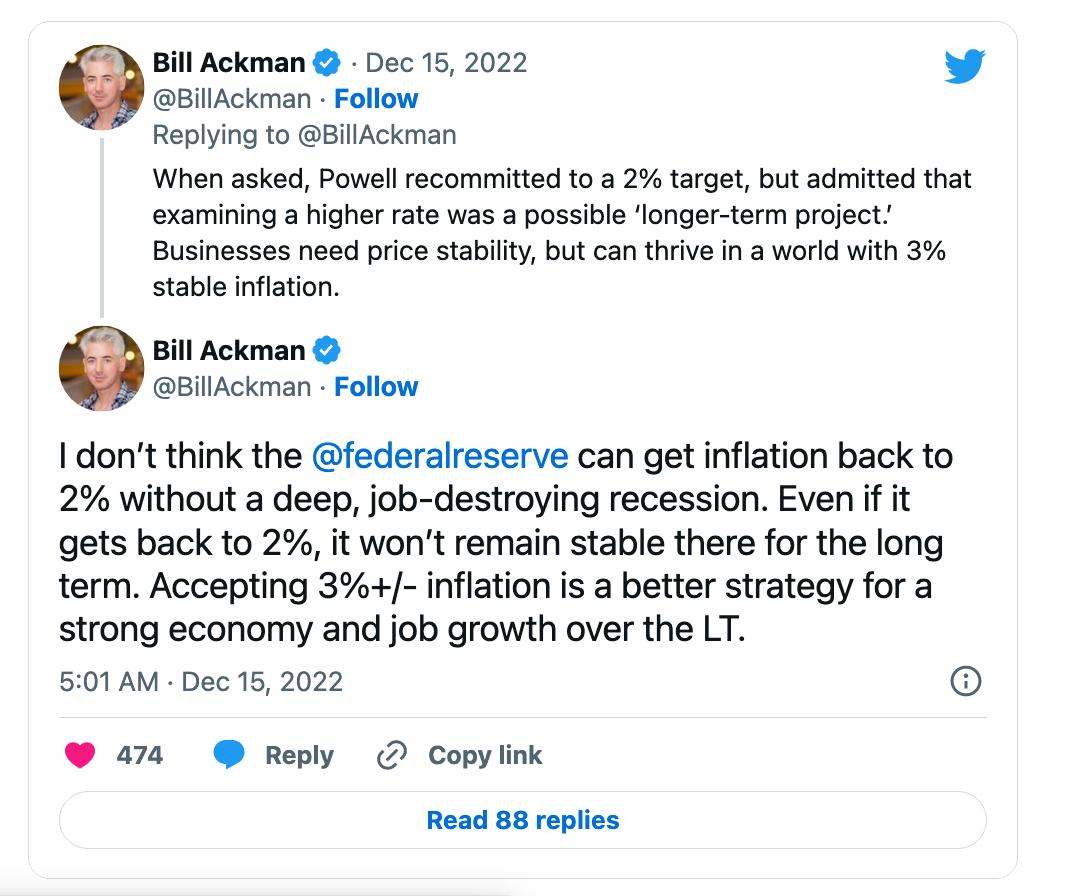The image size is (1080, 896).
Task: Click the Reply label
Action: point(299,755)
